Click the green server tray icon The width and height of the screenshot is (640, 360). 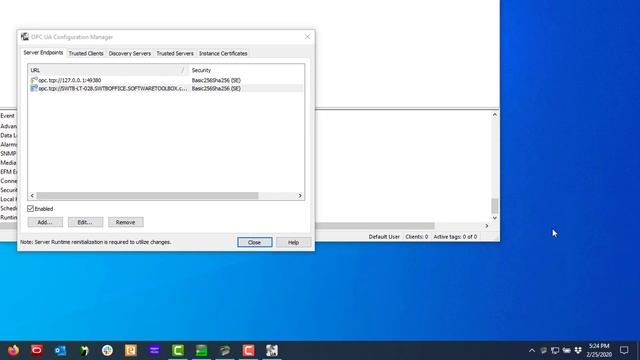[x=544, y=350]
